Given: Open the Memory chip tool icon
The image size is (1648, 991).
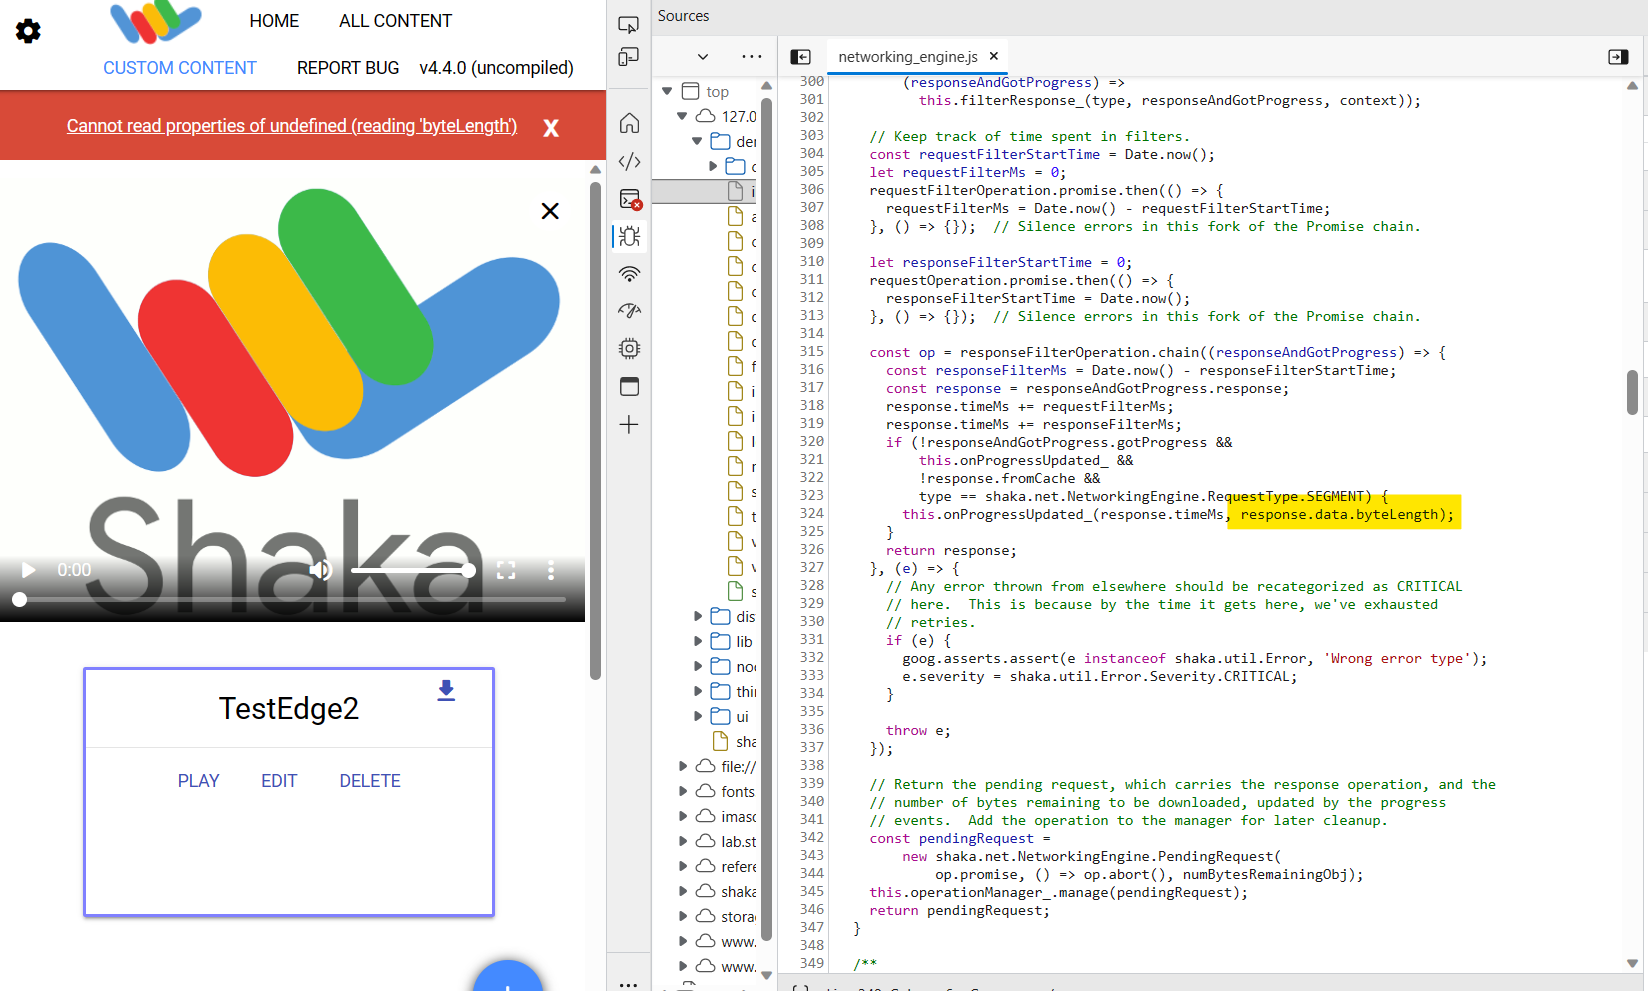Looking at the screenshot, I should [629, 349].
